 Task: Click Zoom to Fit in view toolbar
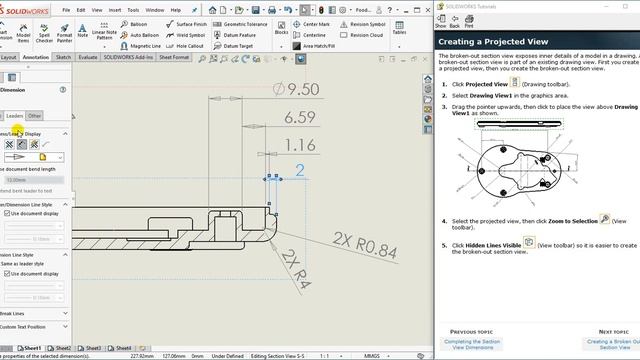click(x=202, y=59)
